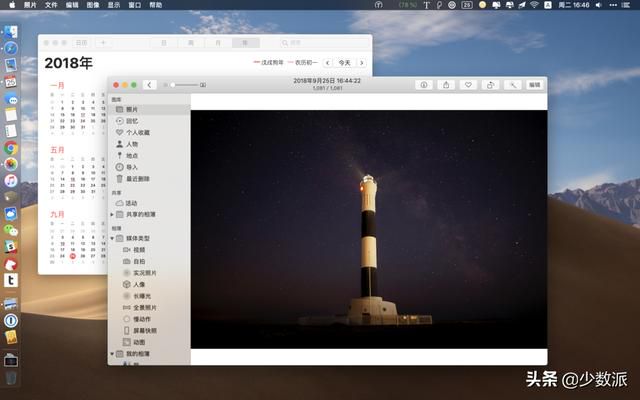Open the 图像 menu
This screenshot has height=400, width=640.
tap(93, 5)
